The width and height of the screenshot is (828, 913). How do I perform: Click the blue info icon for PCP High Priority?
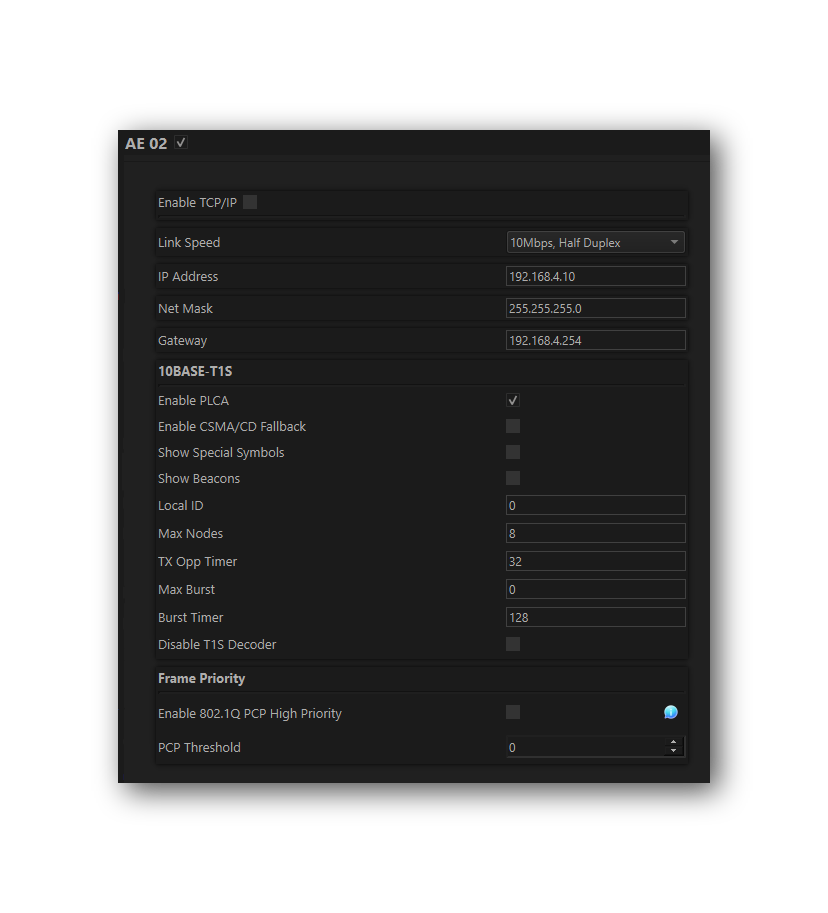click(670, 712)
